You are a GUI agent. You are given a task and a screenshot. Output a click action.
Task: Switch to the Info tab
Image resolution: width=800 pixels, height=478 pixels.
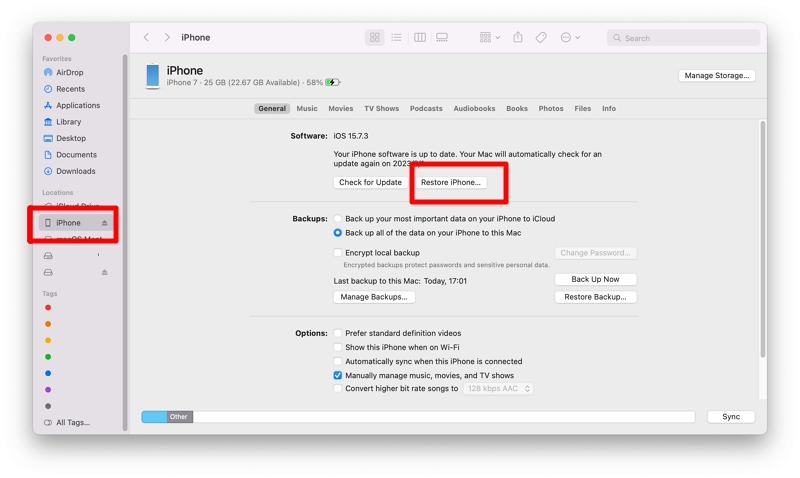609,108
